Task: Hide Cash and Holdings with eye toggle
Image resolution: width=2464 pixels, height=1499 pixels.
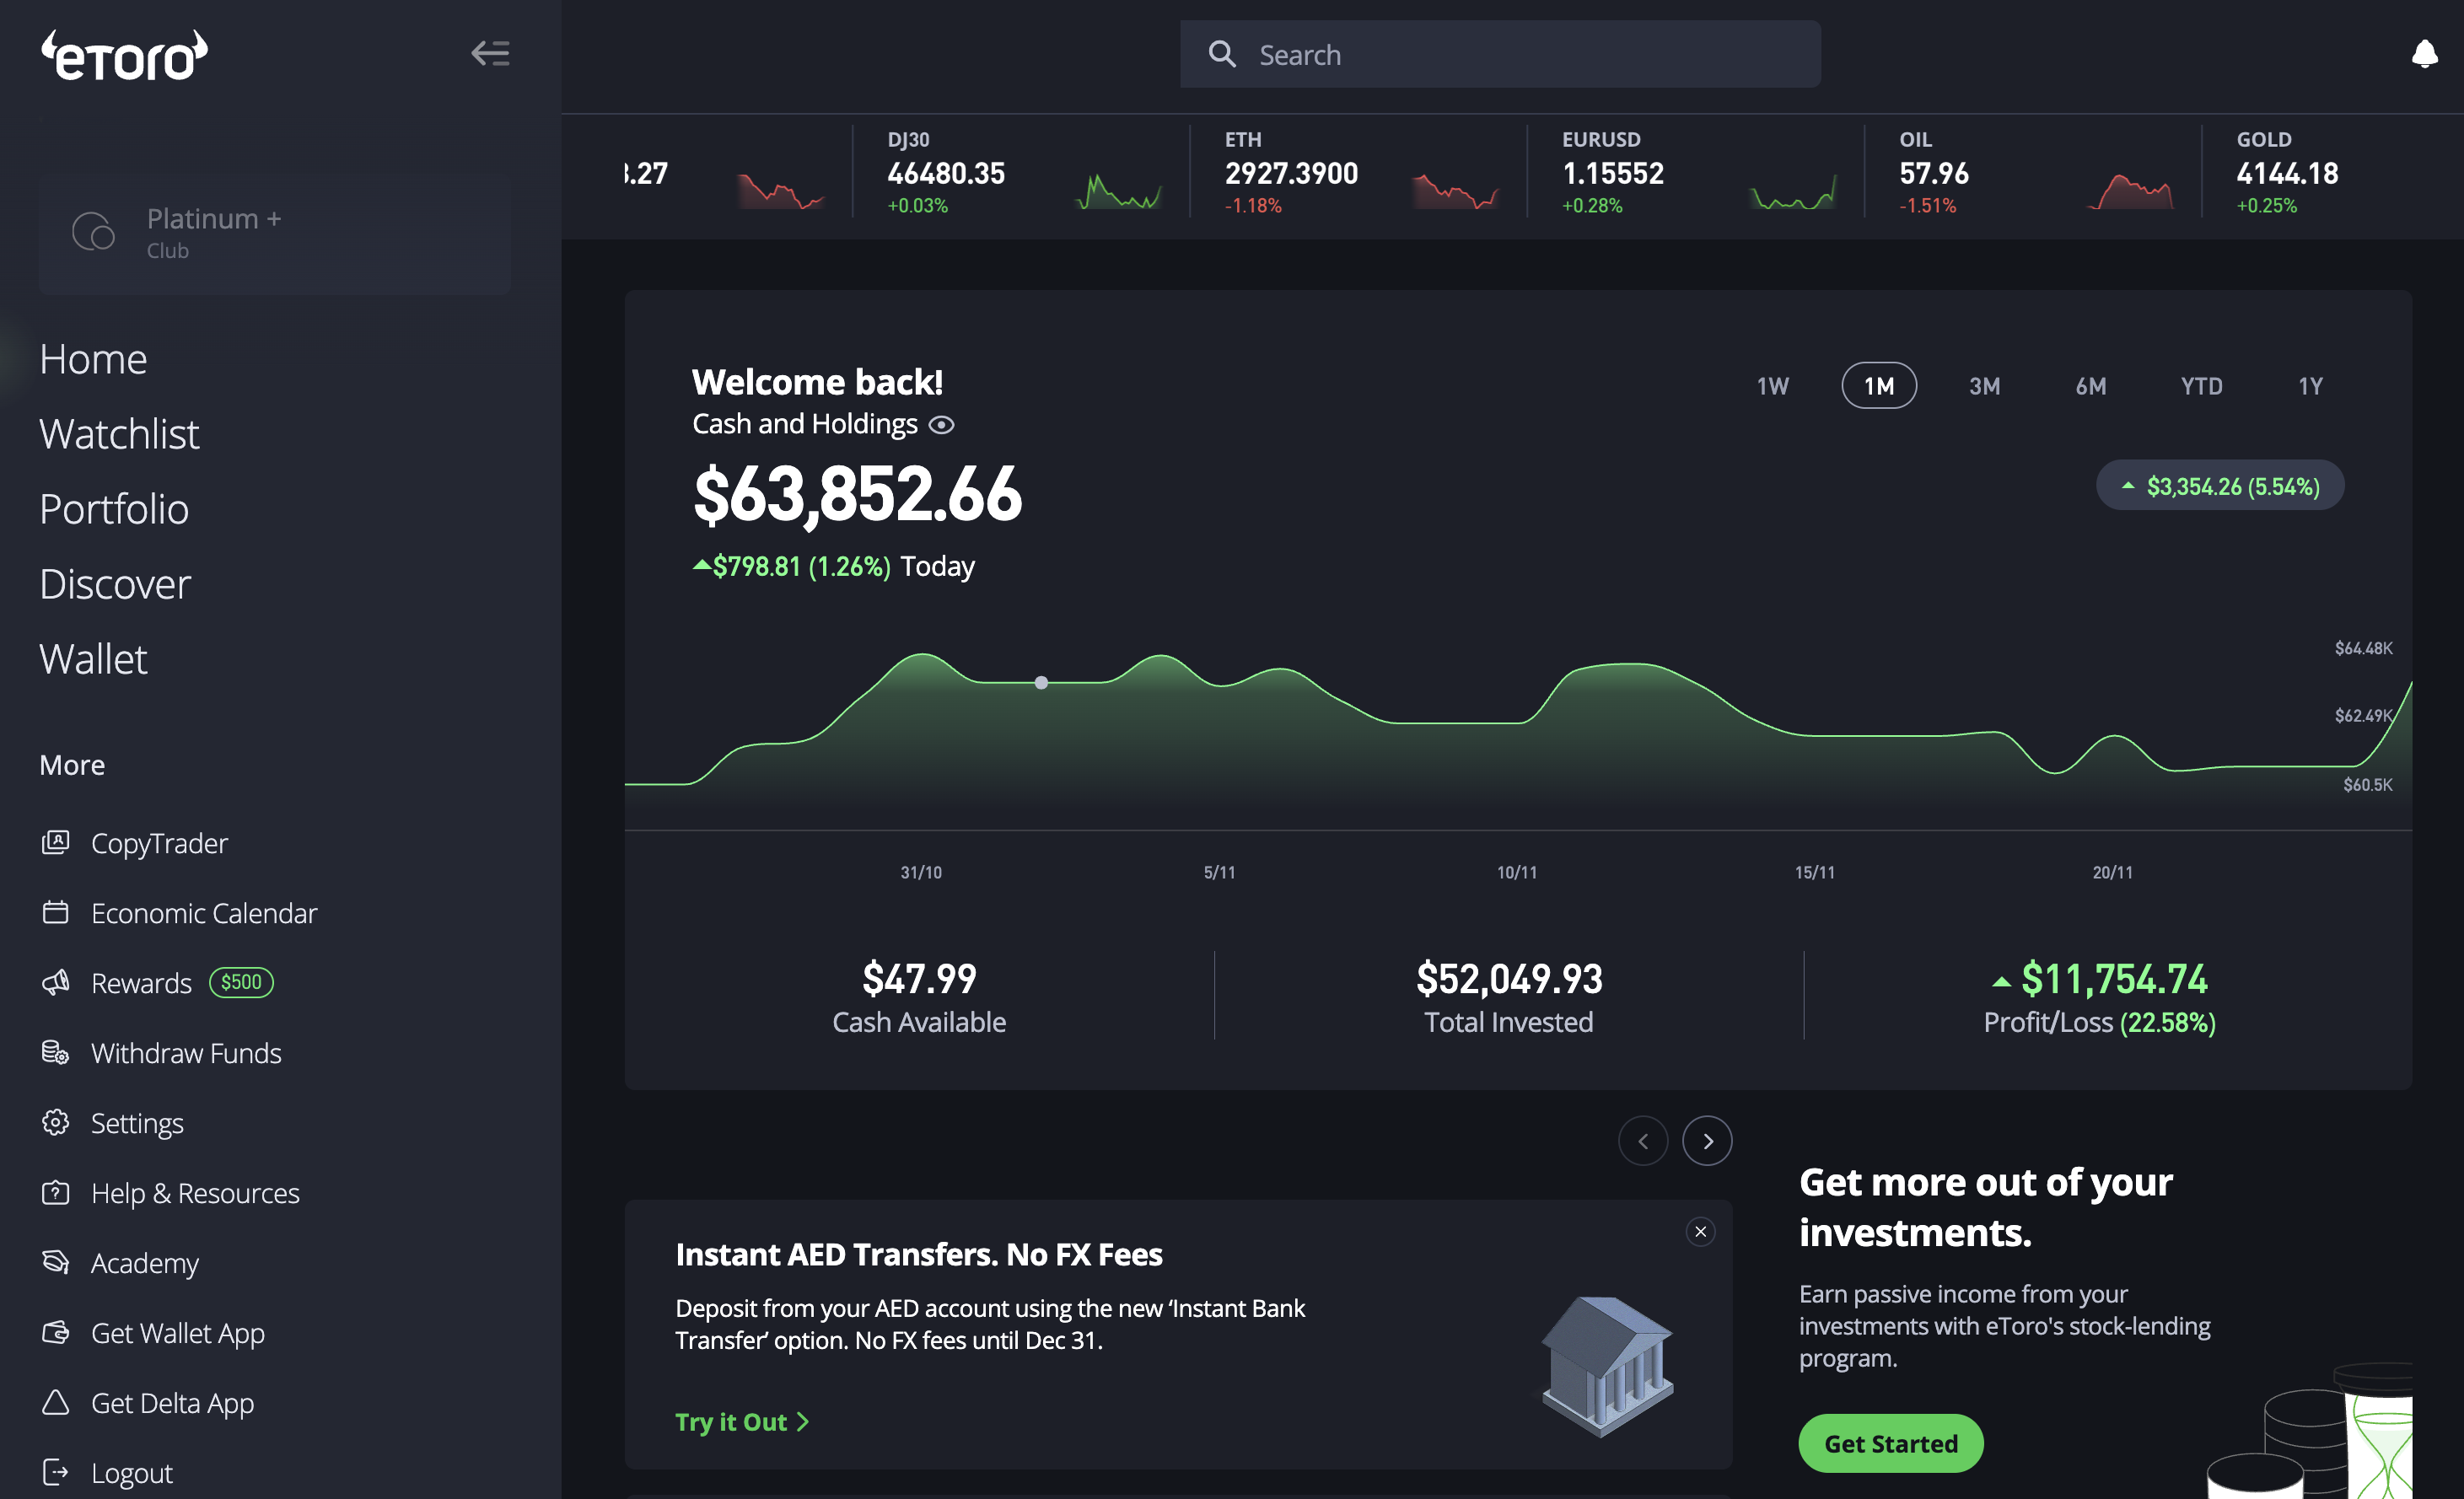Action: point(941,425)
